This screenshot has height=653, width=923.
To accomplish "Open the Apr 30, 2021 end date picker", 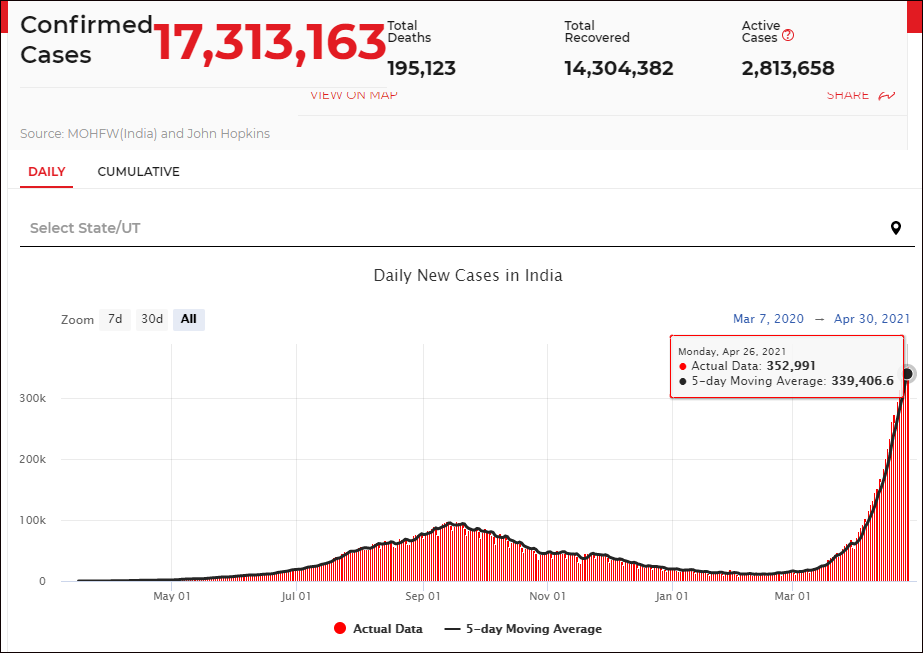I will pyautogui.click(x=872, y=319).
